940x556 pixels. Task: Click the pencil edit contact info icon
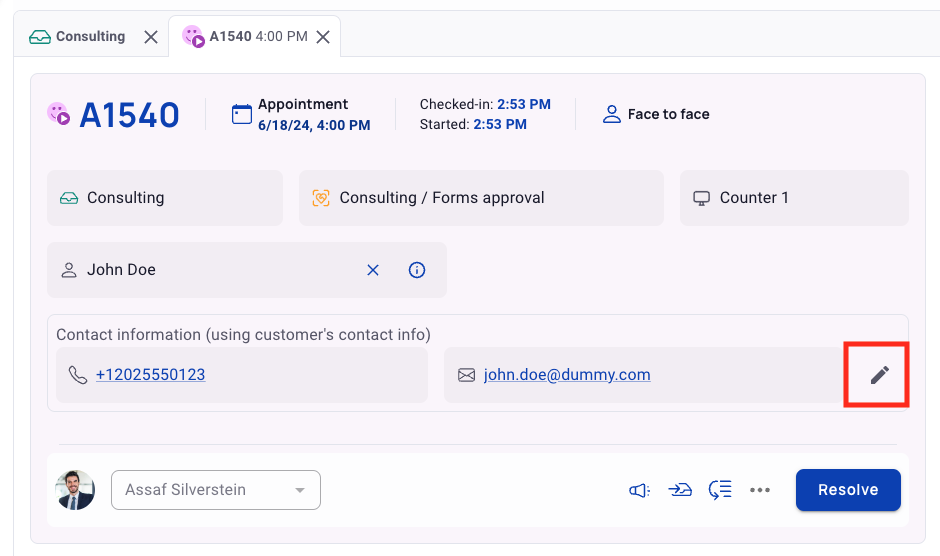click(x=879, y=375)
